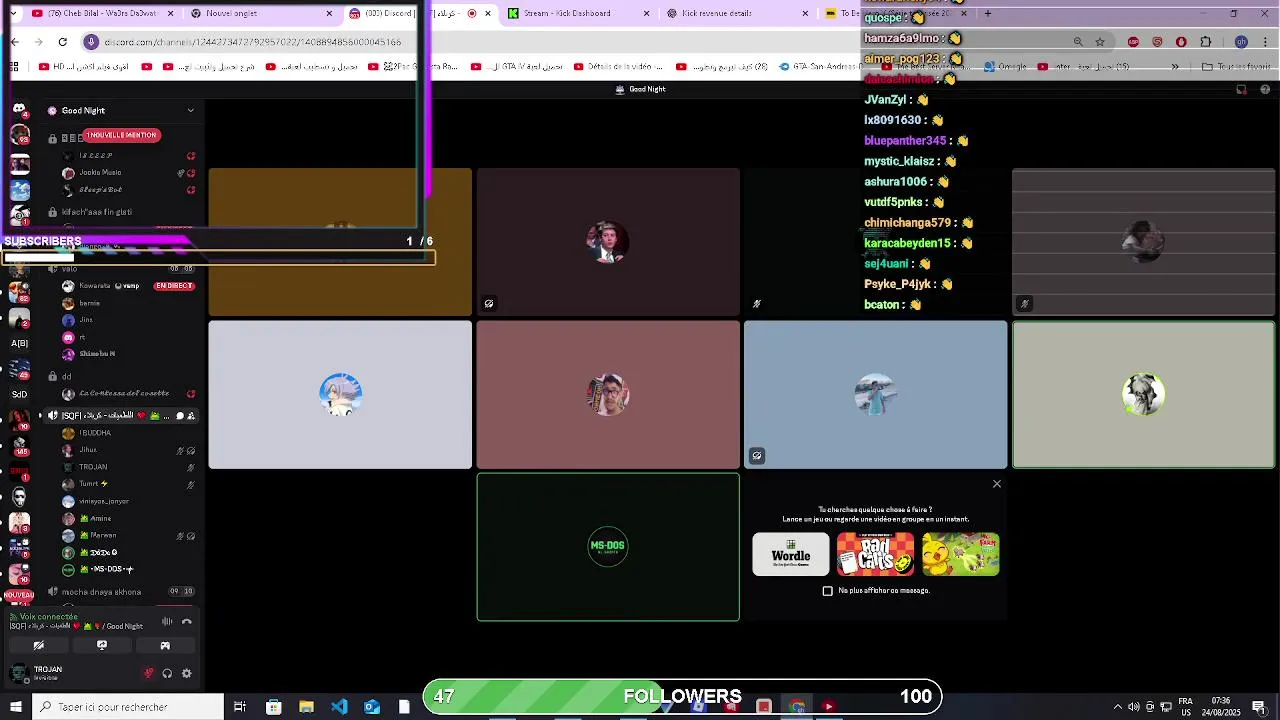
Task: Select the highlighted beige participant tile
Action: point(1143,394)
